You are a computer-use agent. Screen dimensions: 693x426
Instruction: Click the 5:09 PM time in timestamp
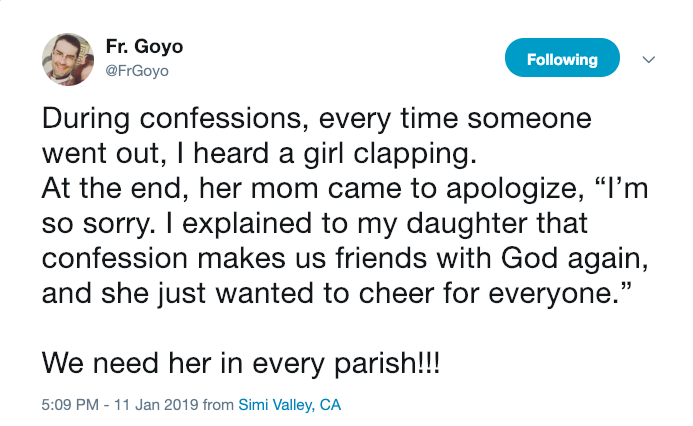tap(68, 405)
